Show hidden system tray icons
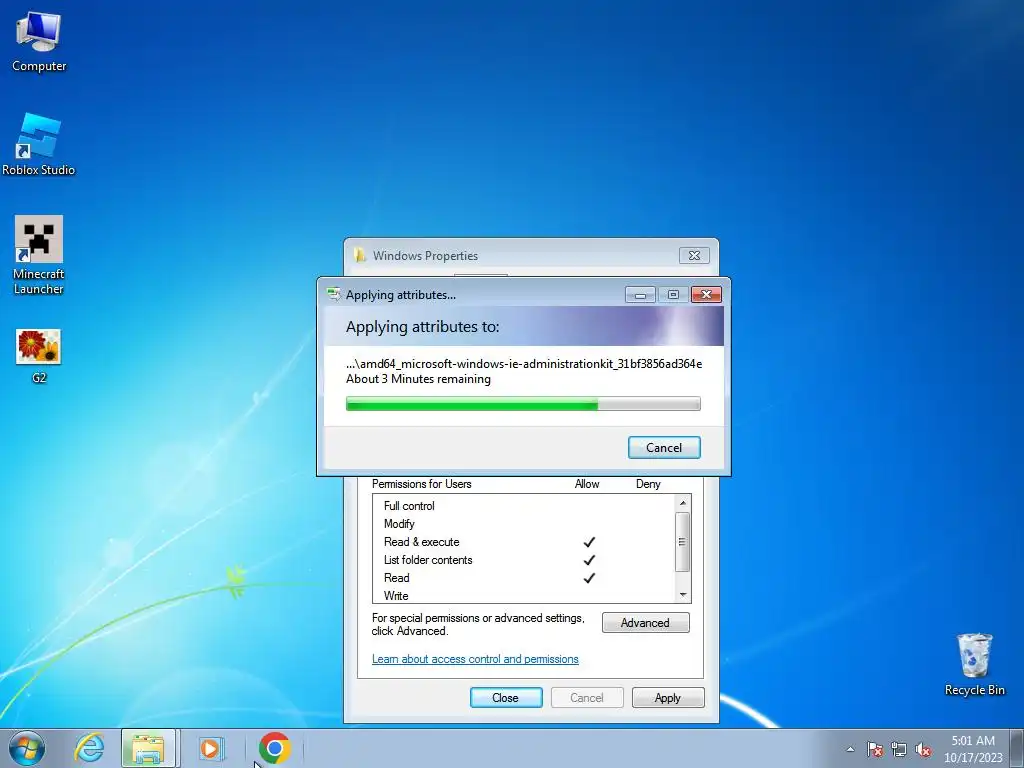This screenshot has width=1024, height=768. tap(850, 749)
